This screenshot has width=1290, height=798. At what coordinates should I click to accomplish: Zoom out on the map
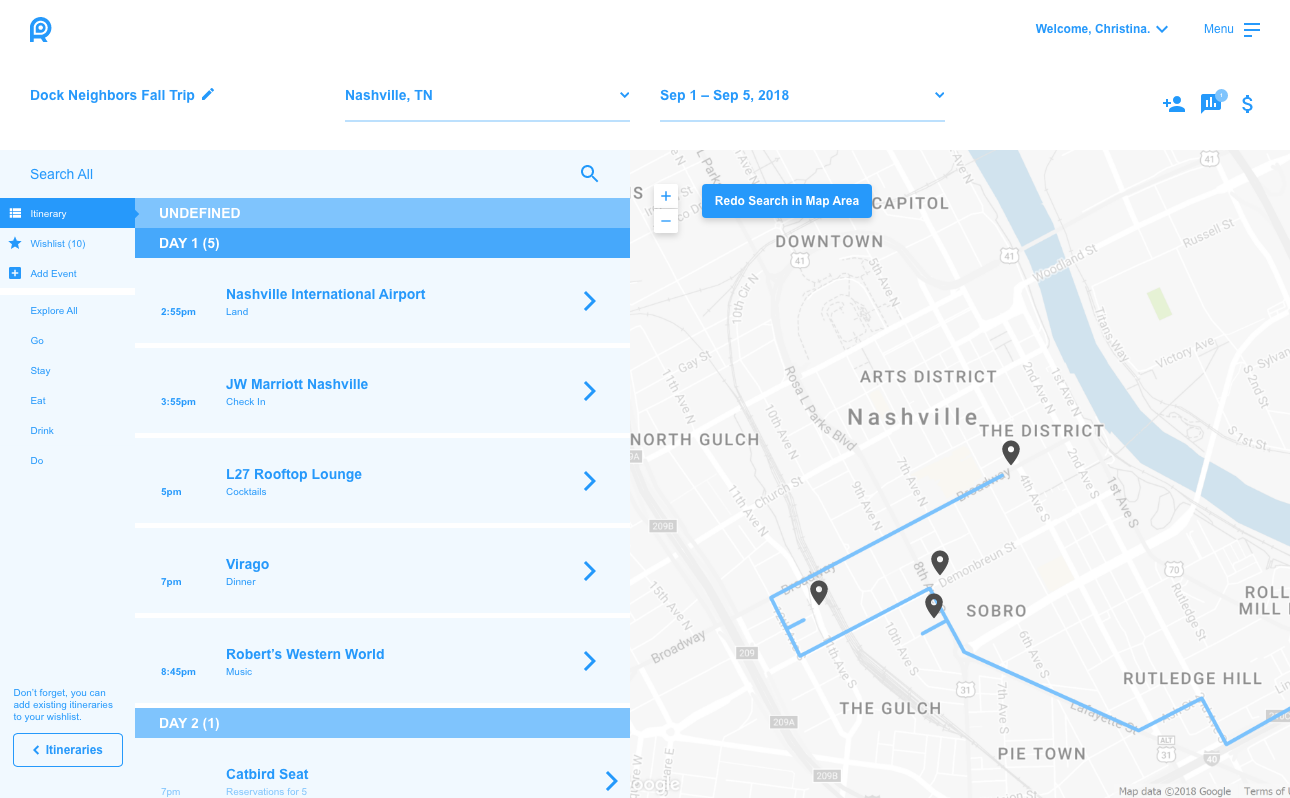point(666,221)
